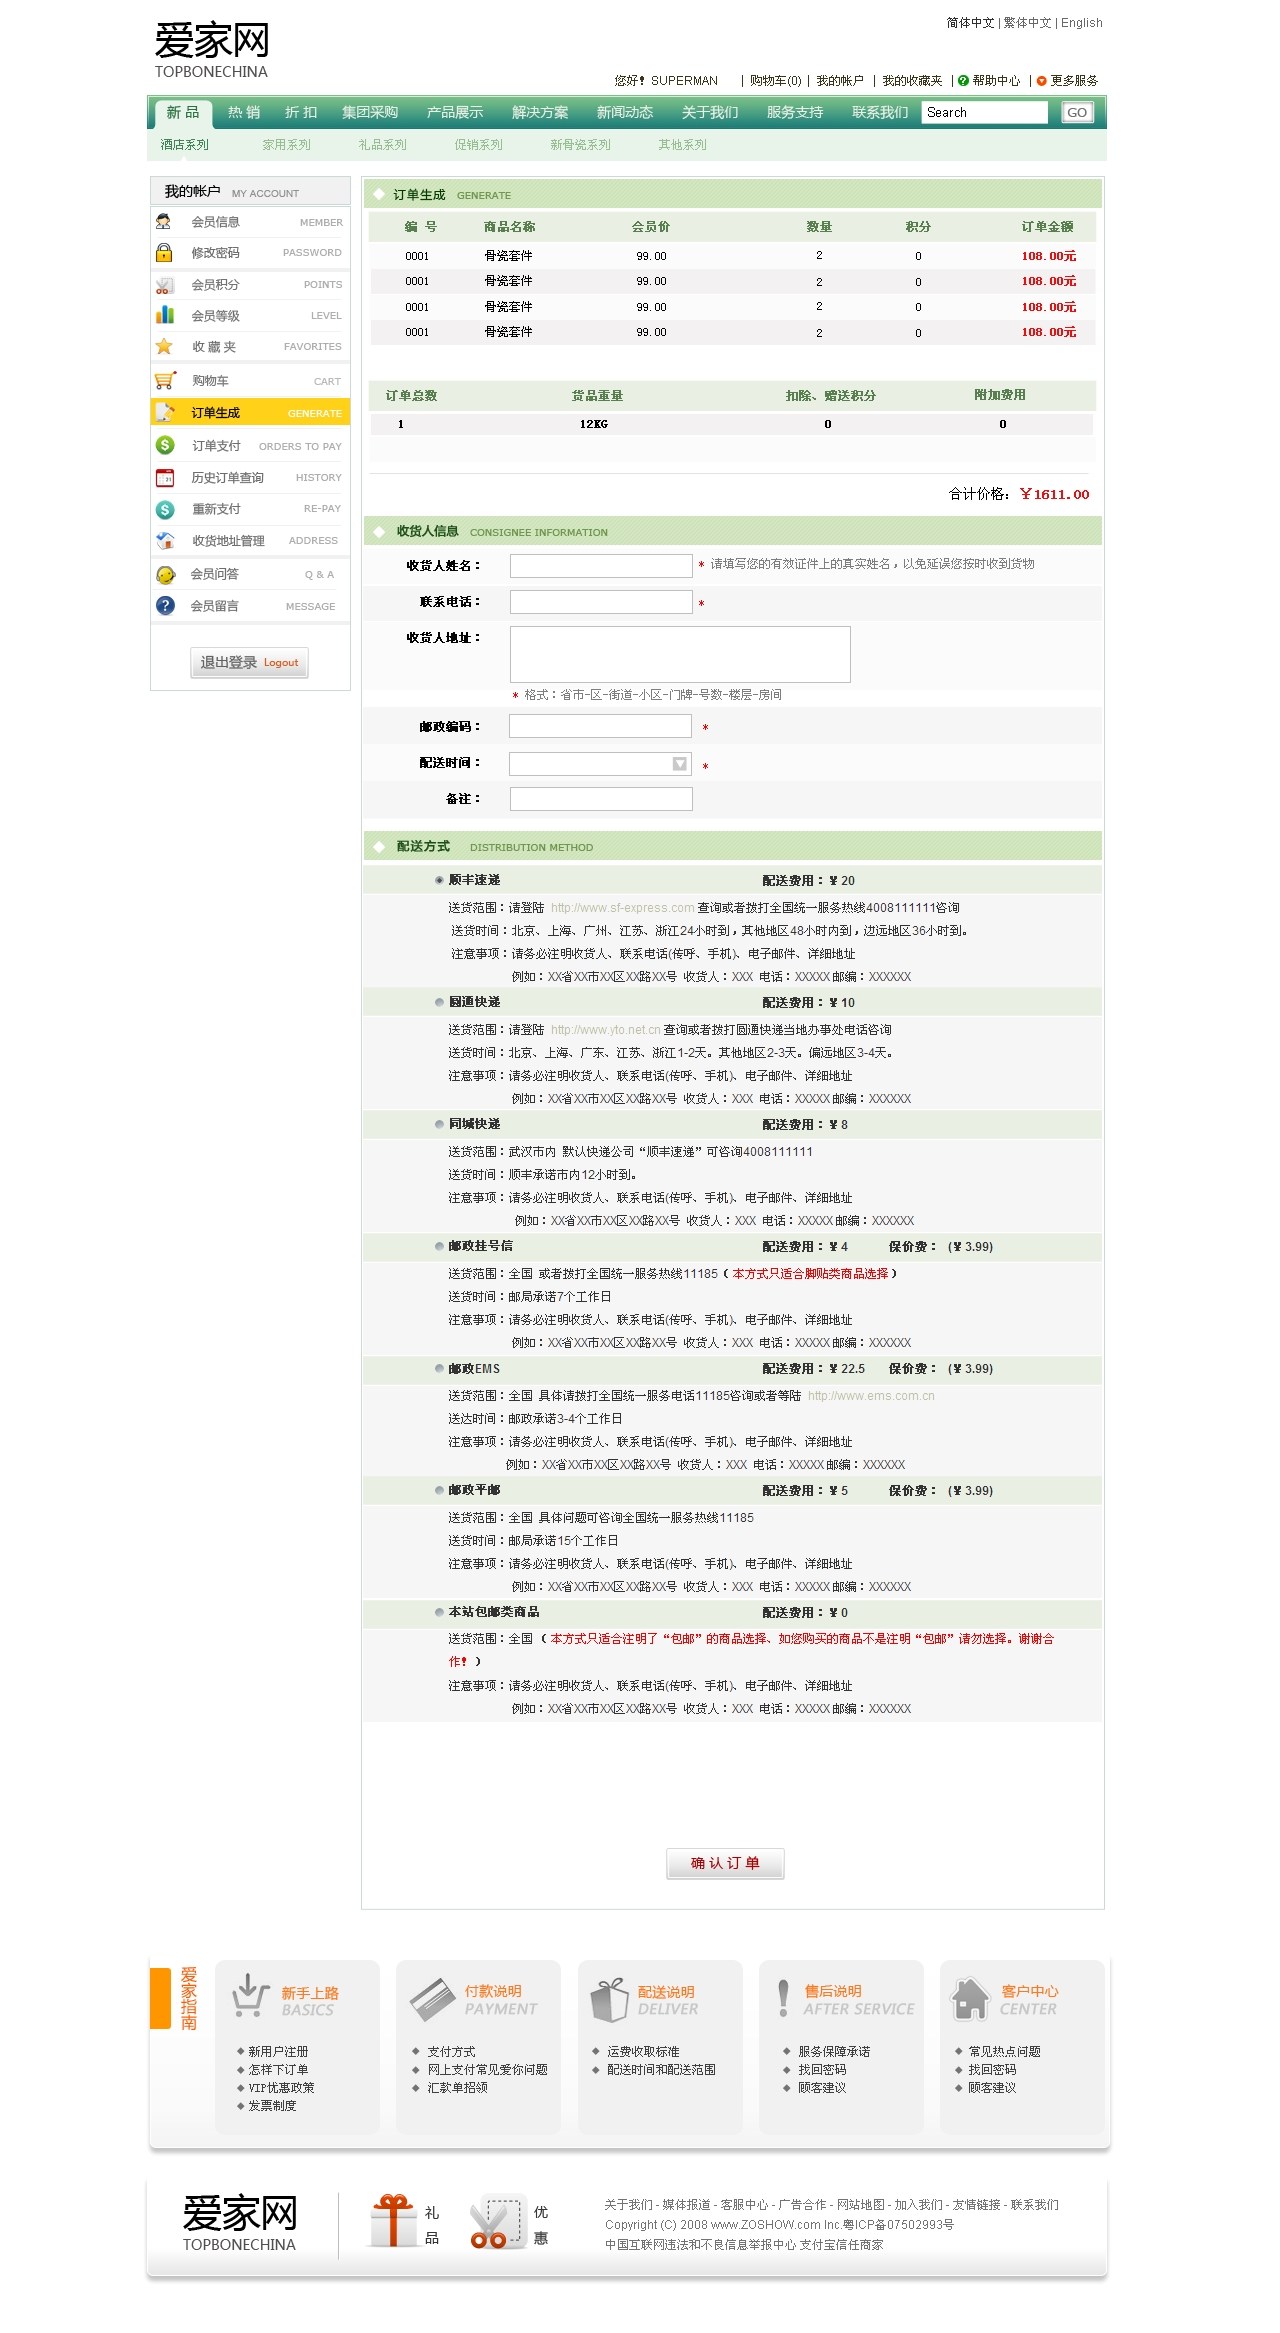Select 邮政挂号信 delivery radio button
The height and width of the screenshot is (2333, 1280).
439,1246
